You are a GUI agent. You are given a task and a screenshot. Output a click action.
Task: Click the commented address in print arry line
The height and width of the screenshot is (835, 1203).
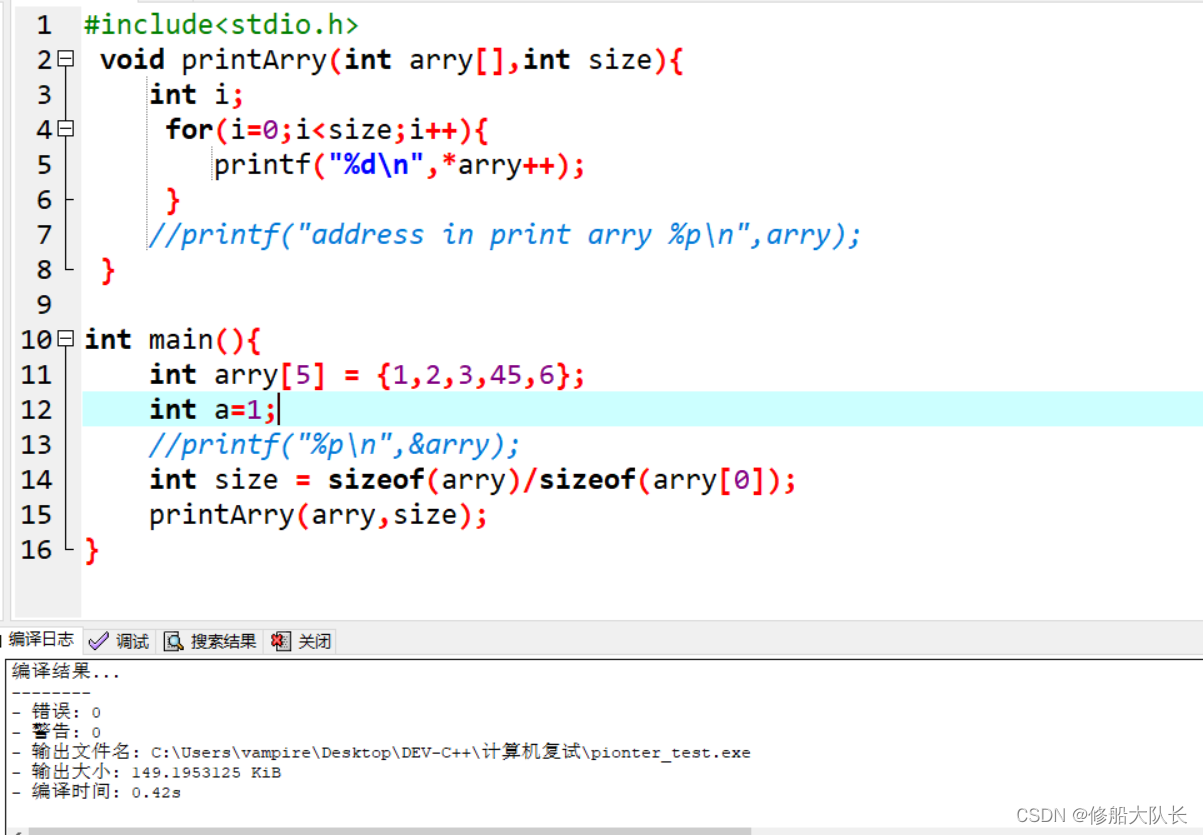point(505,235)
